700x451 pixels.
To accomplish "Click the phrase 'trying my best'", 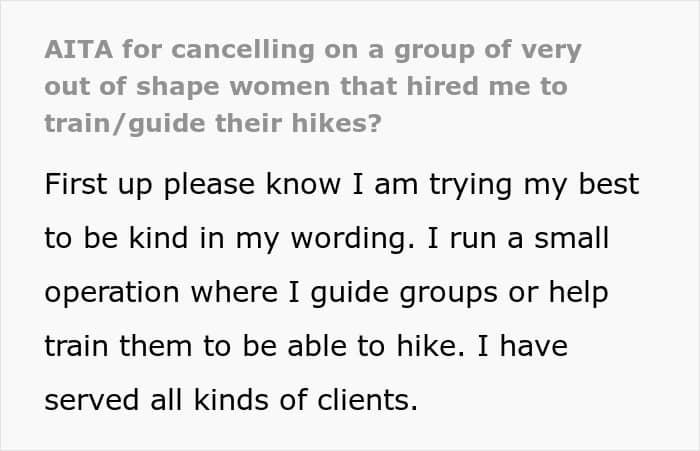I will 534,184.
